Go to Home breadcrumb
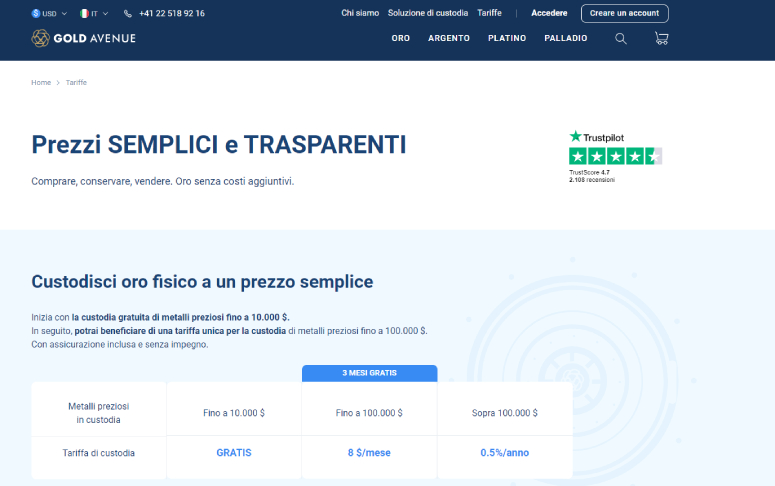 click(41, 83)
